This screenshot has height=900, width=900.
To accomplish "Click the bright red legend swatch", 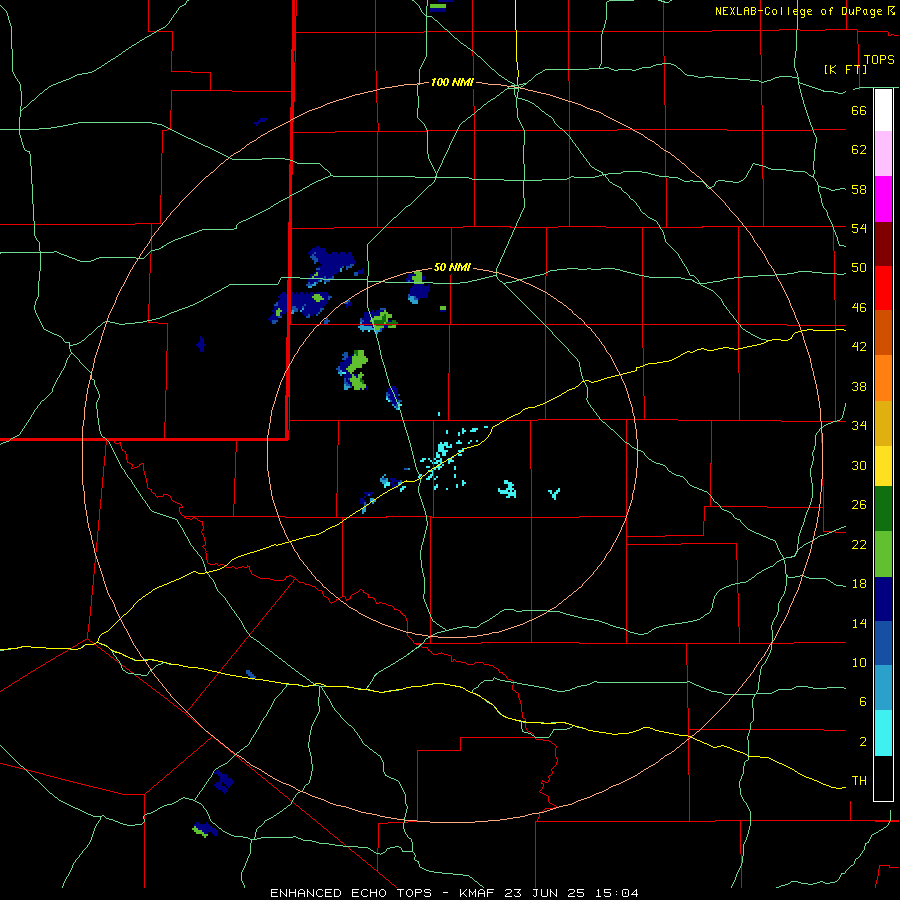I will 883,288.
